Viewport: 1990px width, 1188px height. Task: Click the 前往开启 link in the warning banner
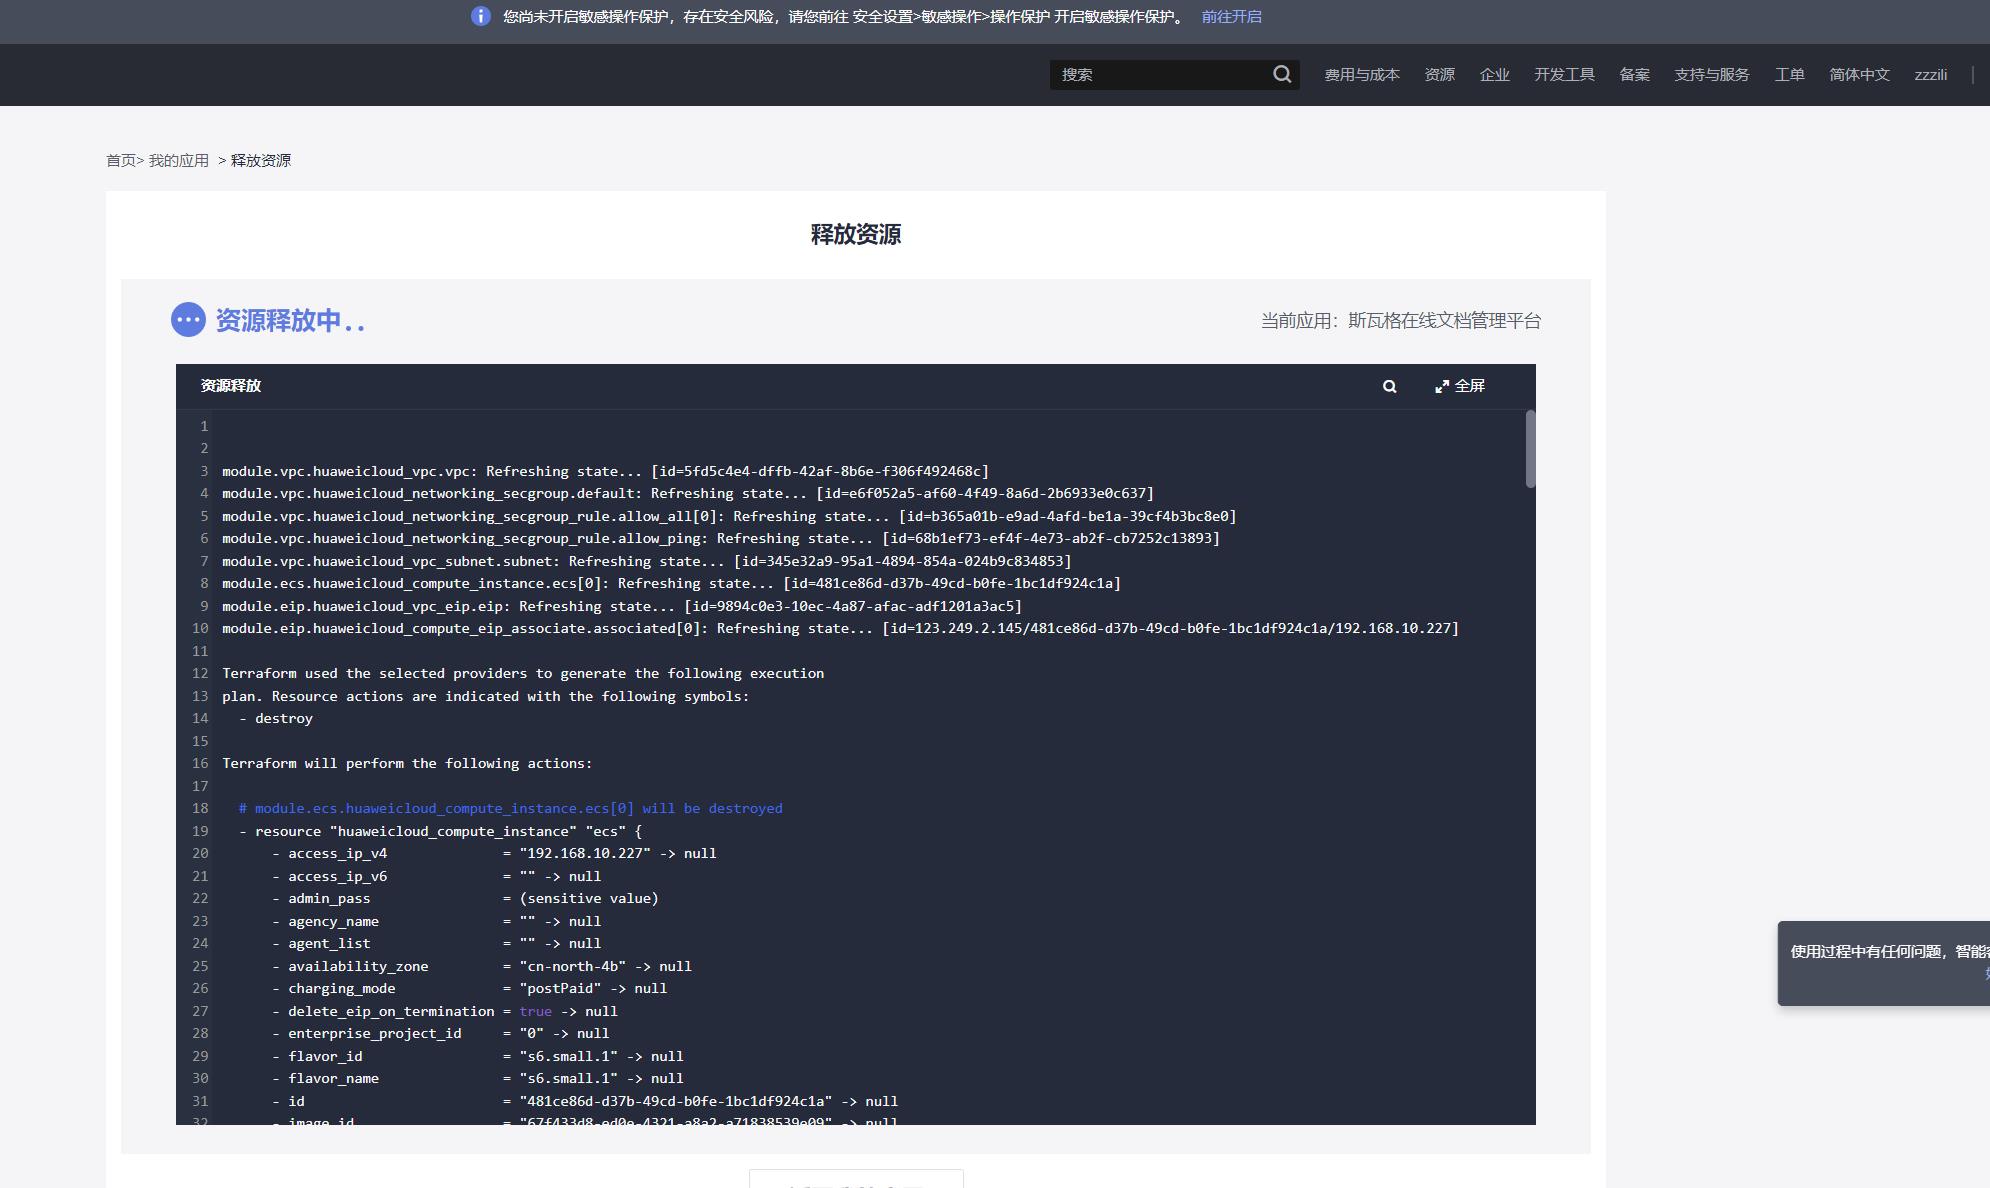(x=1229, y=16)
